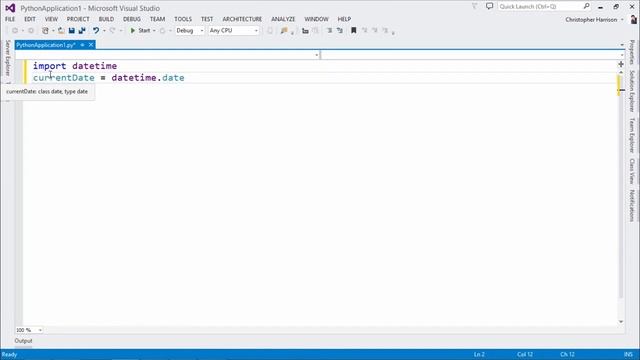The image size is (640, 360).
Task: Click the editor split-window plus icon
Action: [x=621, y=64]
